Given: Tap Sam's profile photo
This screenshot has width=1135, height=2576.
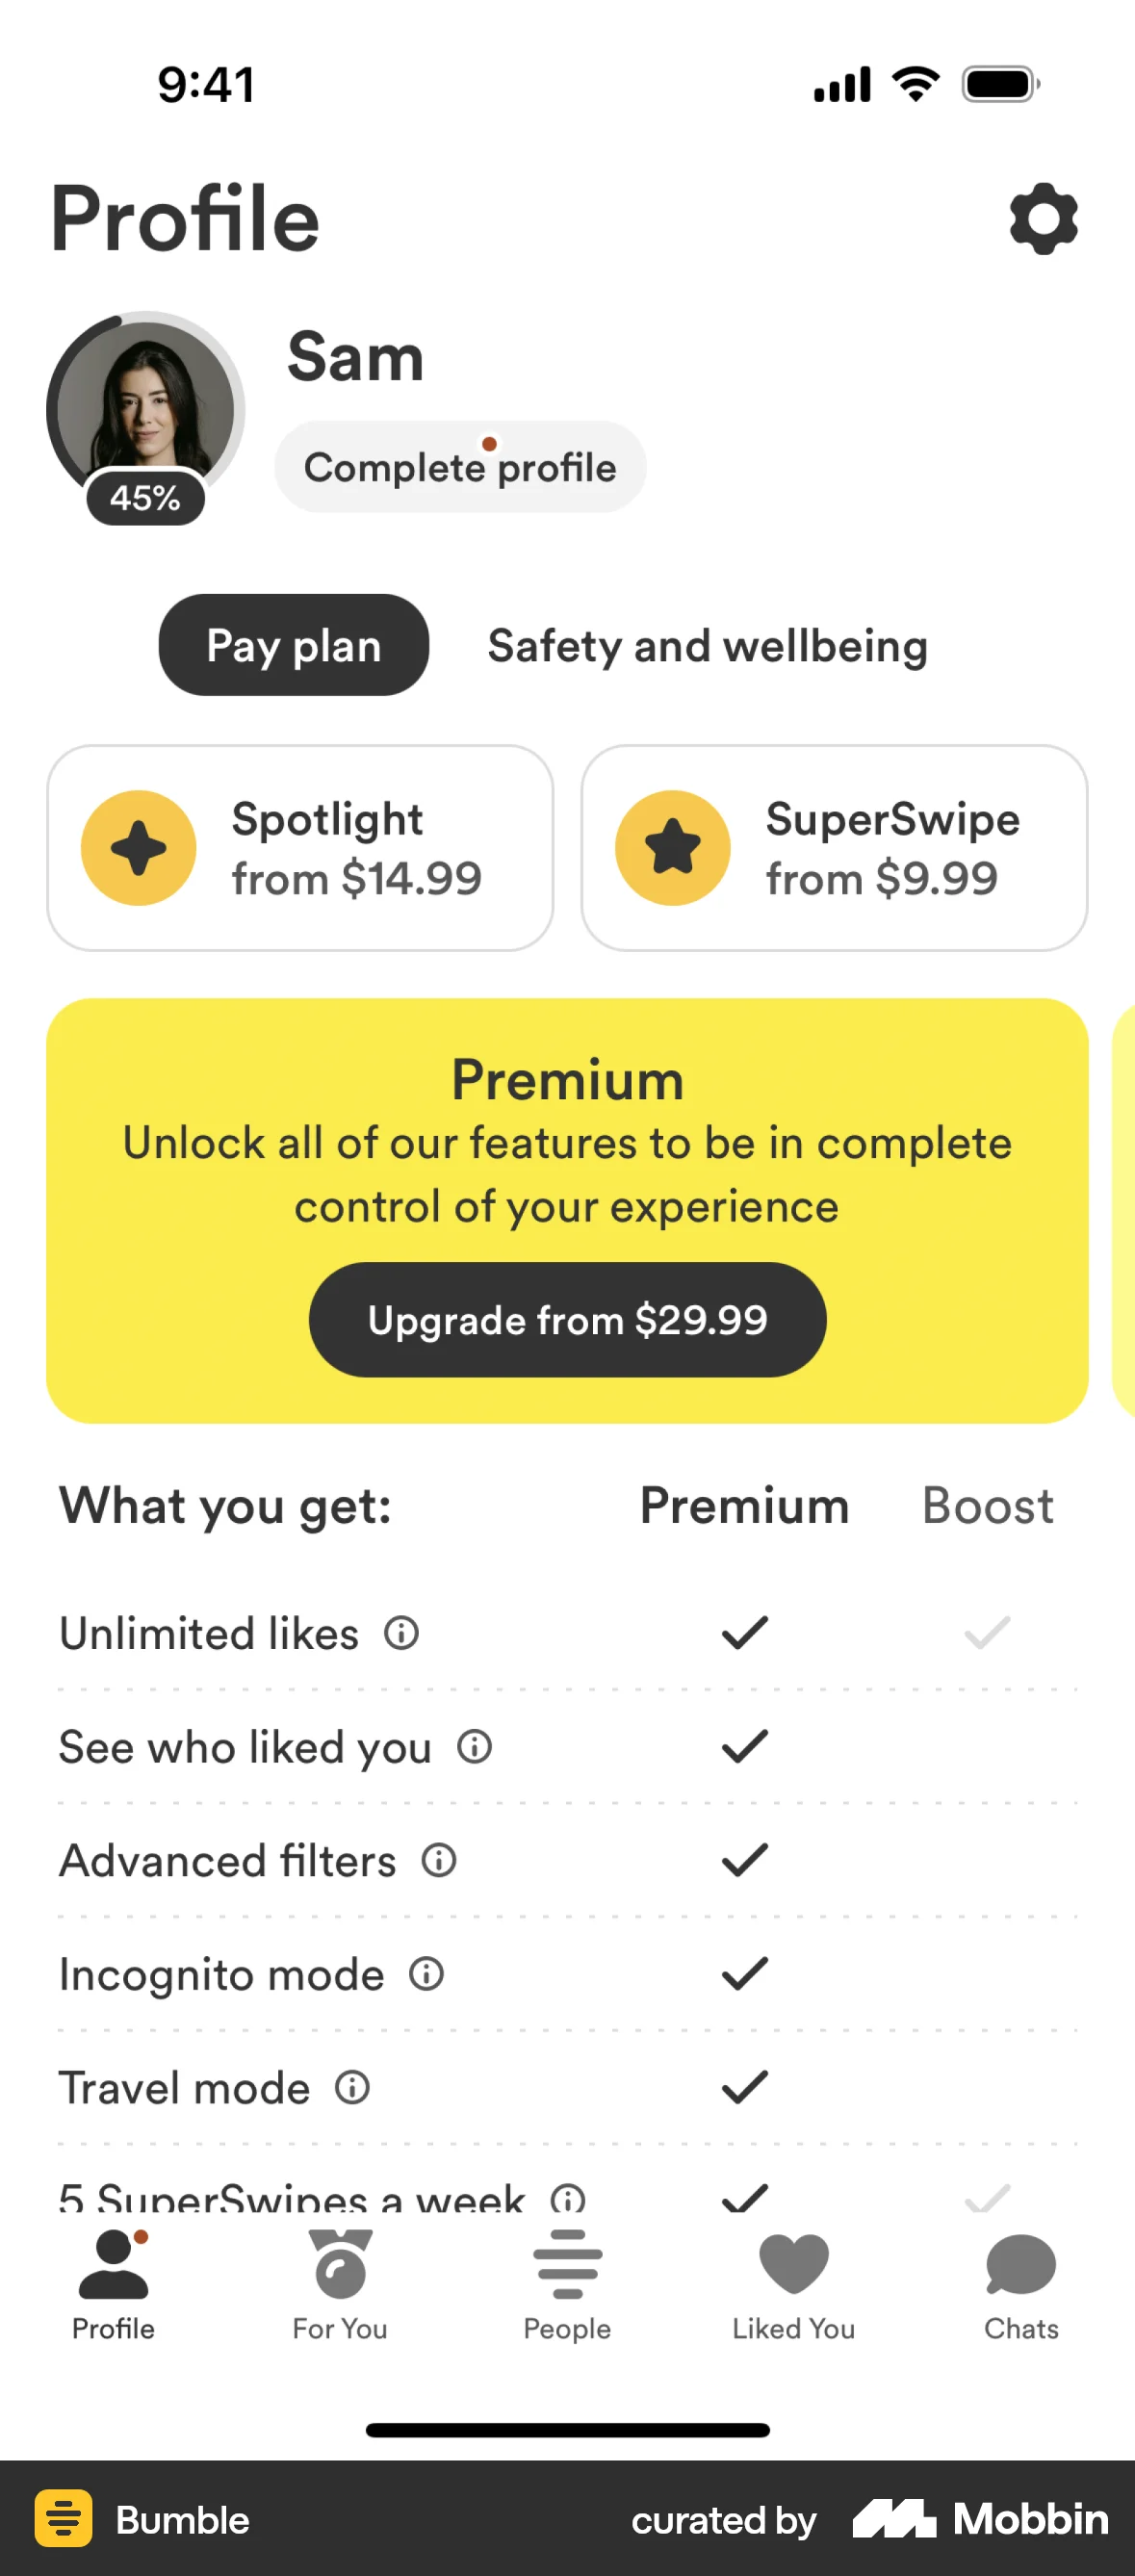Looking at the screenshot, I should [147, 405].
